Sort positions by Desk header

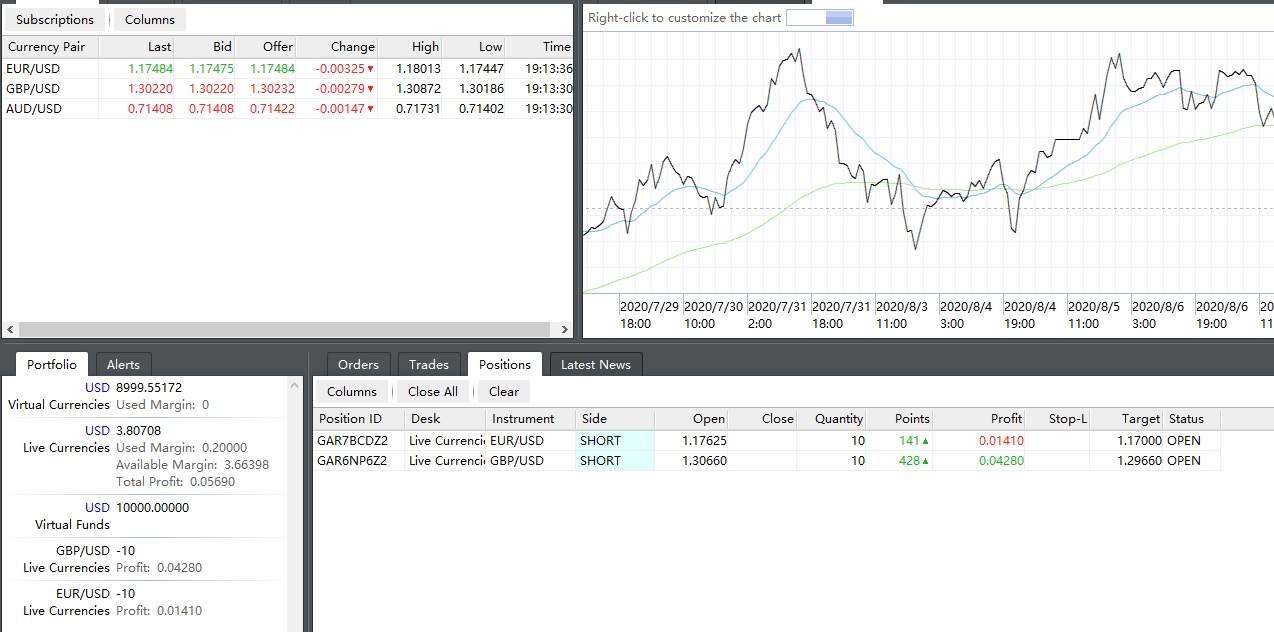pyautogui.click(x=445, y=419)
